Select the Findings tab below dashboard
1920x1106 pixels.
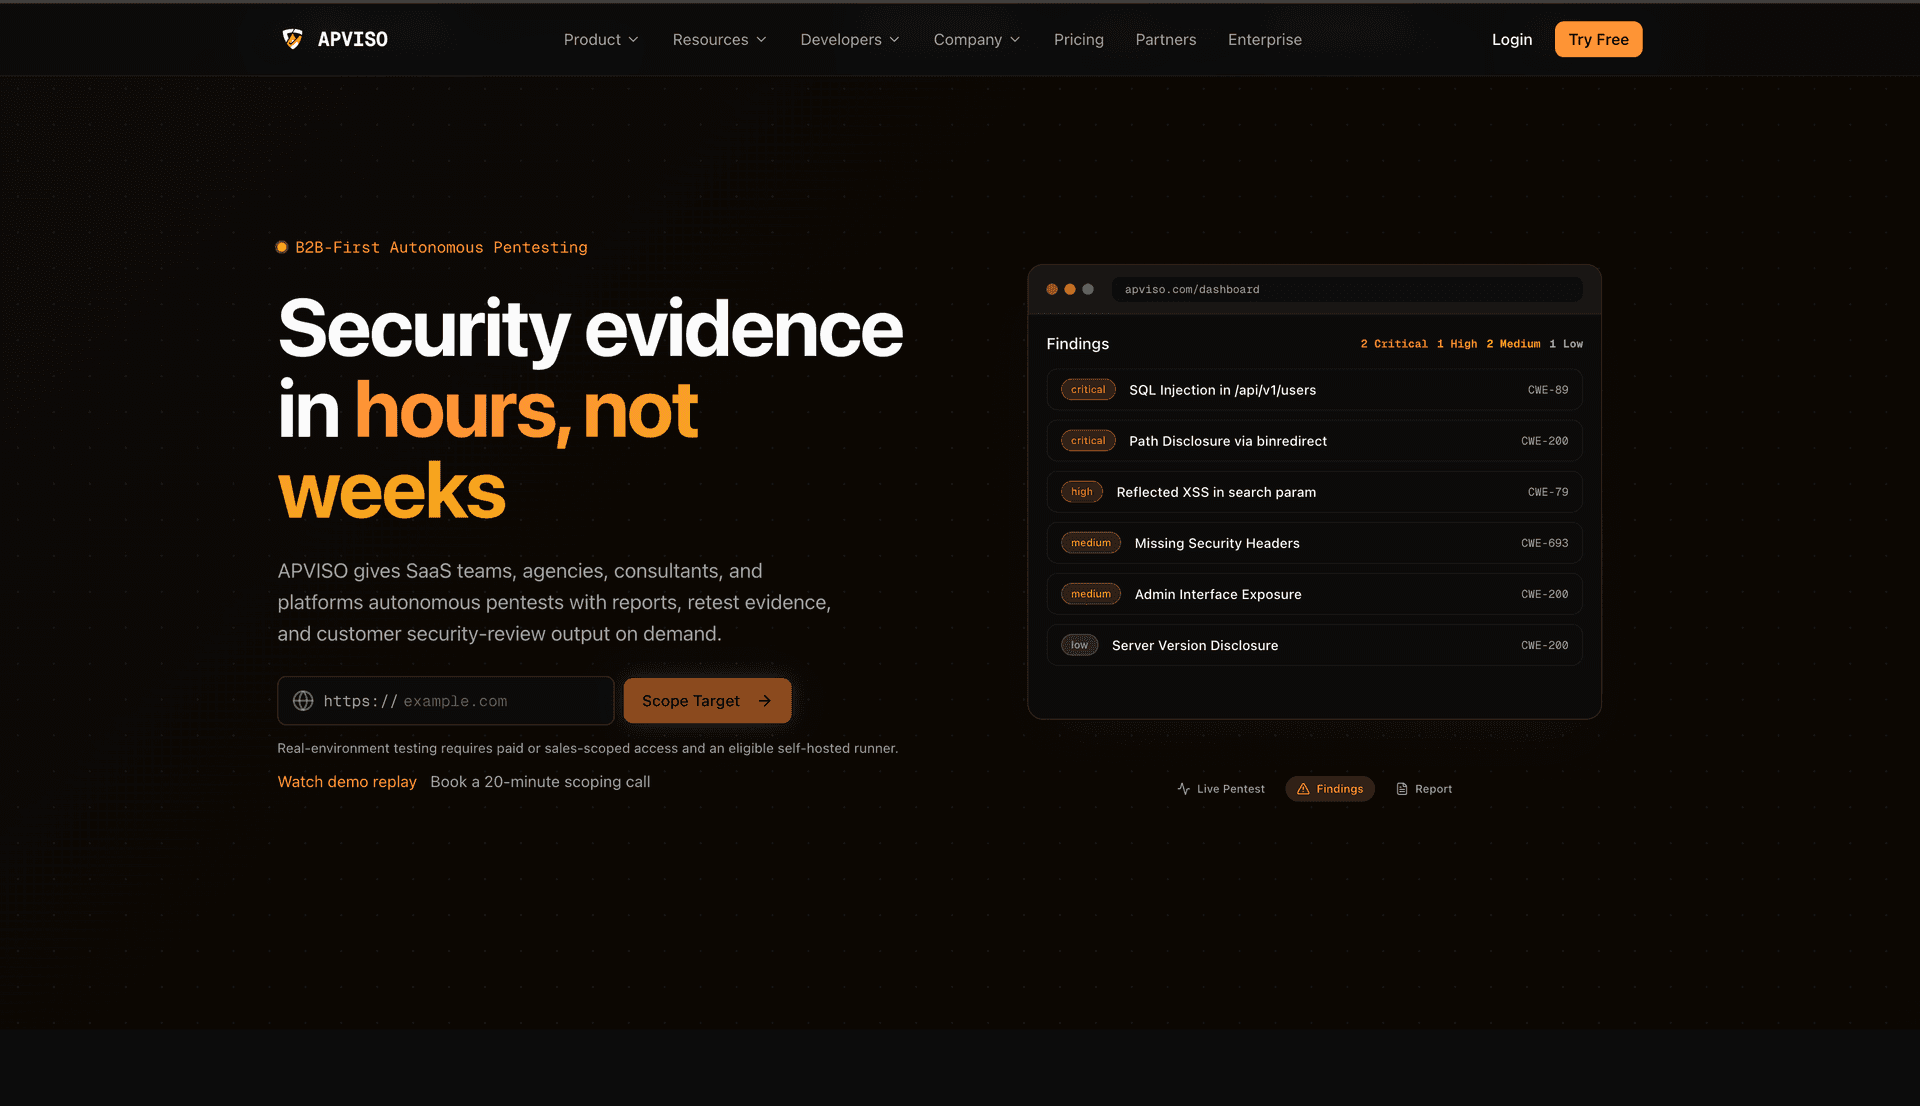[x=1330, y=789]
